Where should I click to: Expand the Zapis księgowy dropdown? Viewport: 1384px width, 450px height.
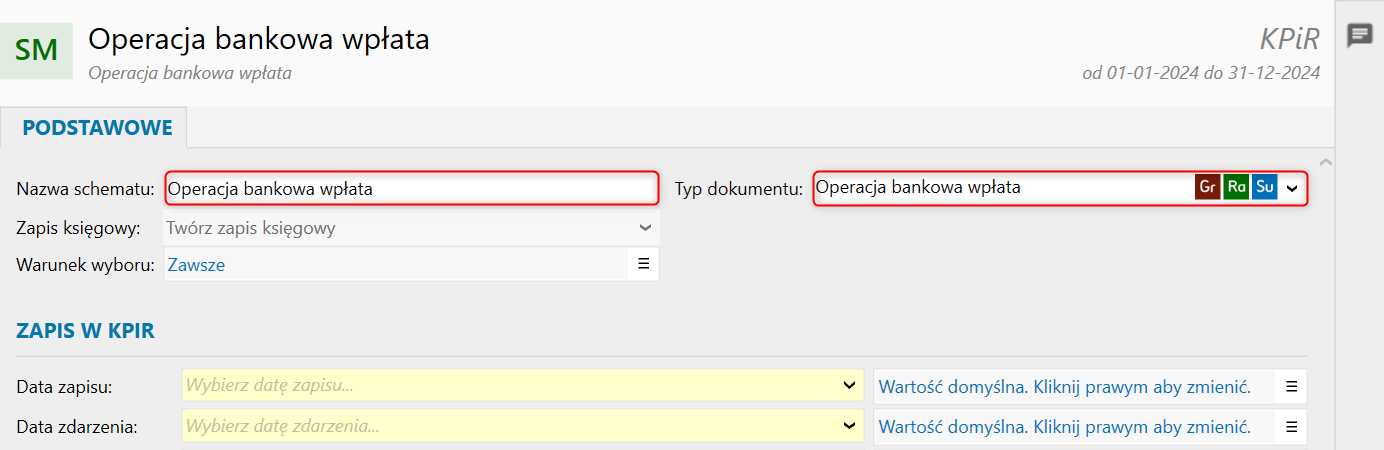coord(645,228)
